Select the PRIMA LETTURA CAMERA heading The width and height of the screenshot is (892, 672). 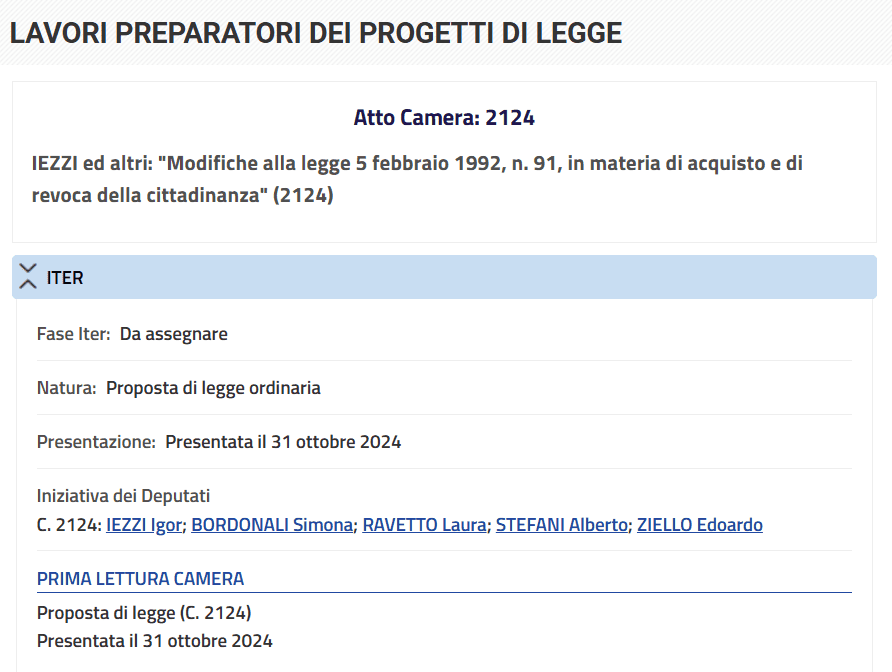[140, 579]
